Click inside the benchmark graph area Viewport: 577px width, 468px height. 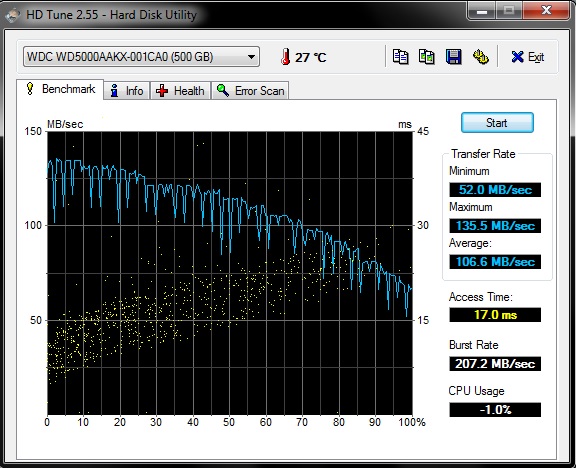pyautogui.click(x=230, y=273)
